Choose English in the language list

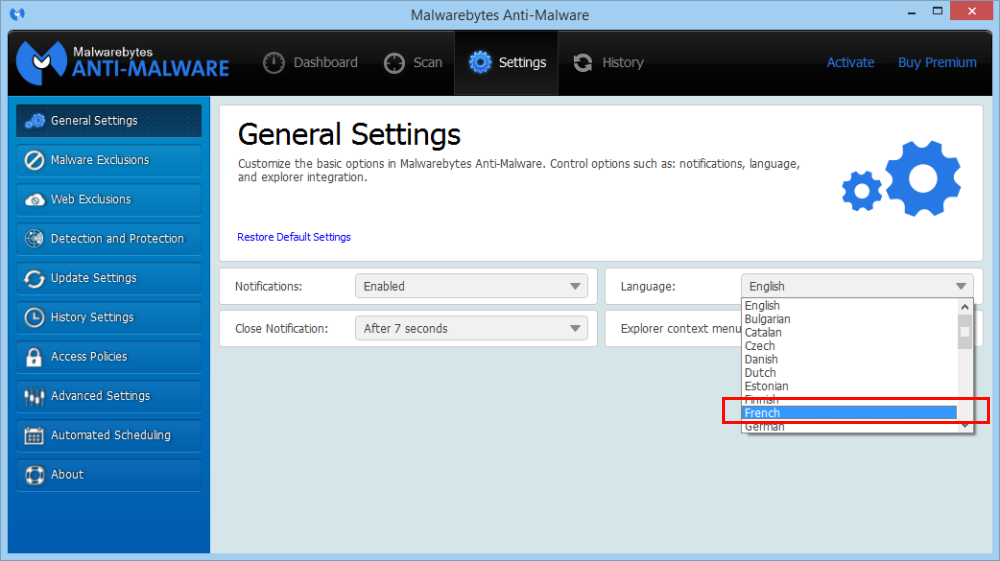(x=849, y=306)
